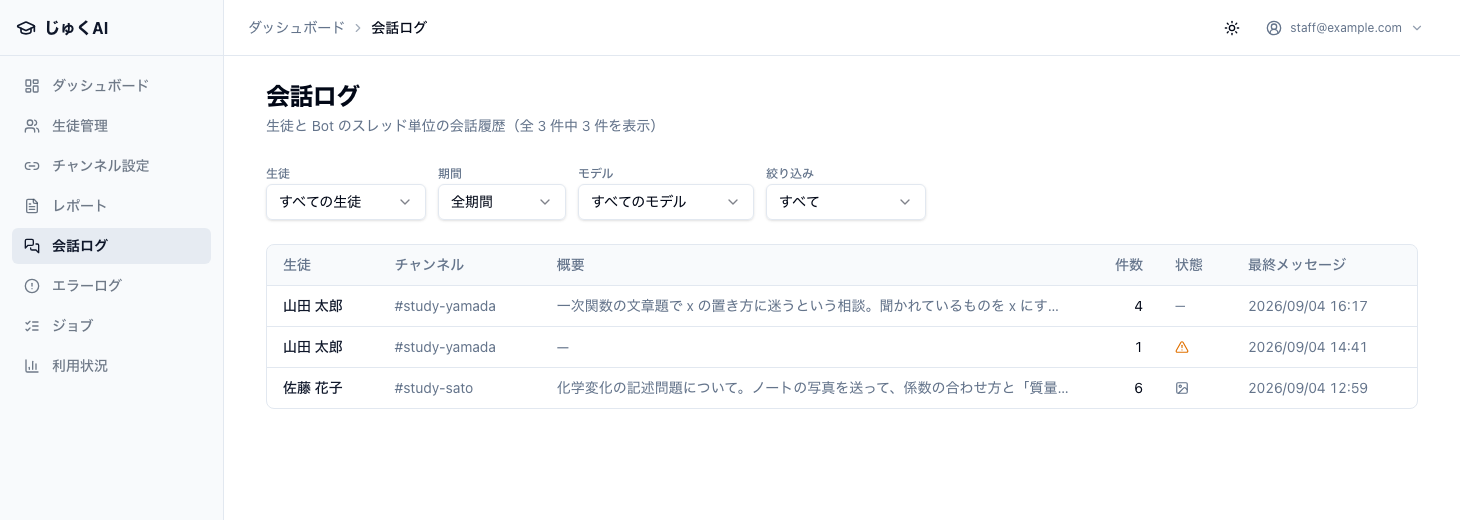Expand the staff@example.com account menu
This screenshot has width=1460, height=520.
(1344, 28)
